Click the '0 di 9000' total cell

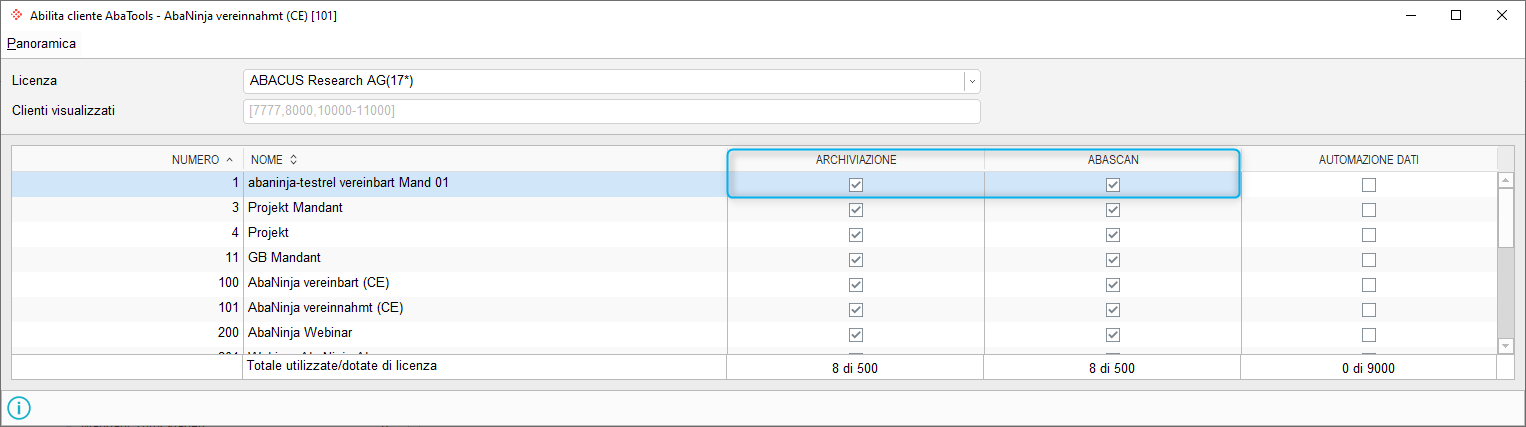(1369, 368)
